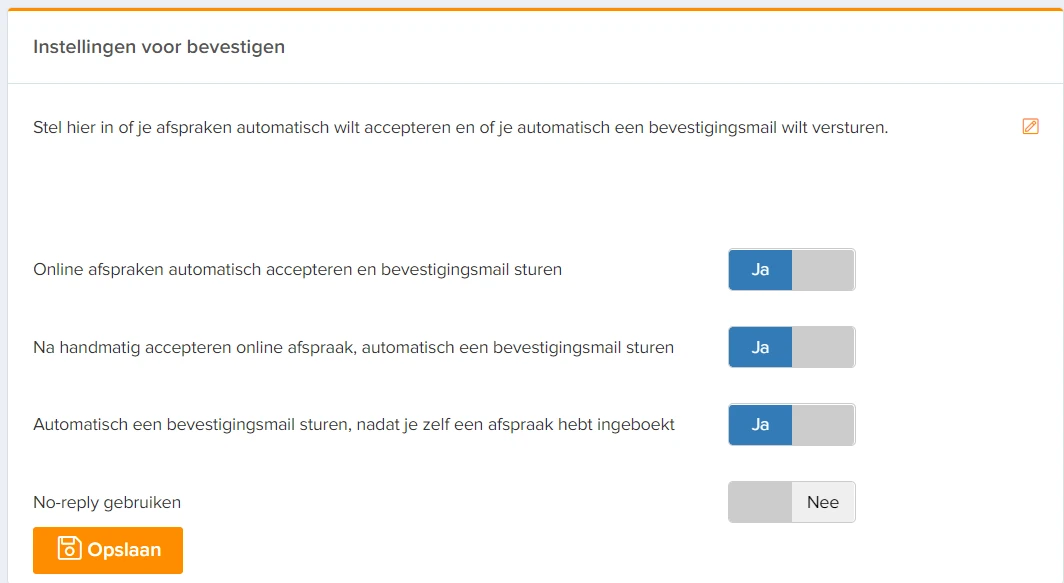1064x583 pixels.
Task: Toggle bevestigingsmail after handmatig accepteren
Action: 792,347
